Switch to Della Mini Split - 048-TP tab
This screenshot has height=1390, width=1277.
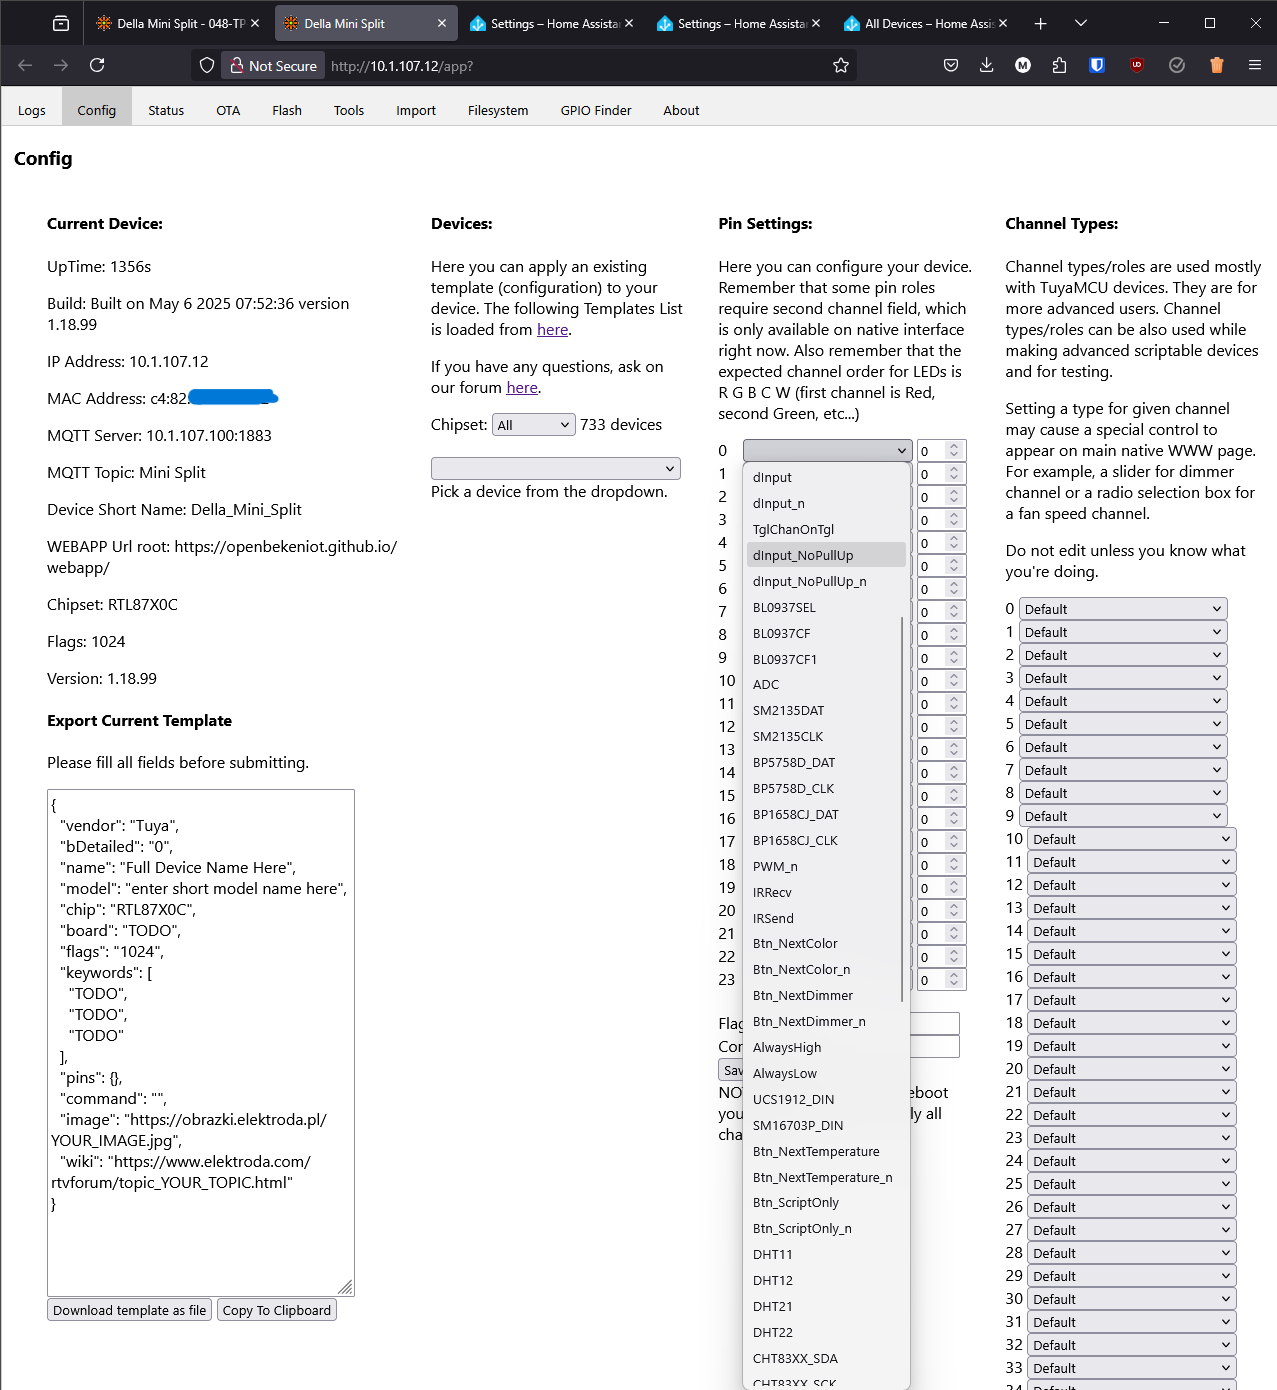pyautogui.click(x=179, y=23)
